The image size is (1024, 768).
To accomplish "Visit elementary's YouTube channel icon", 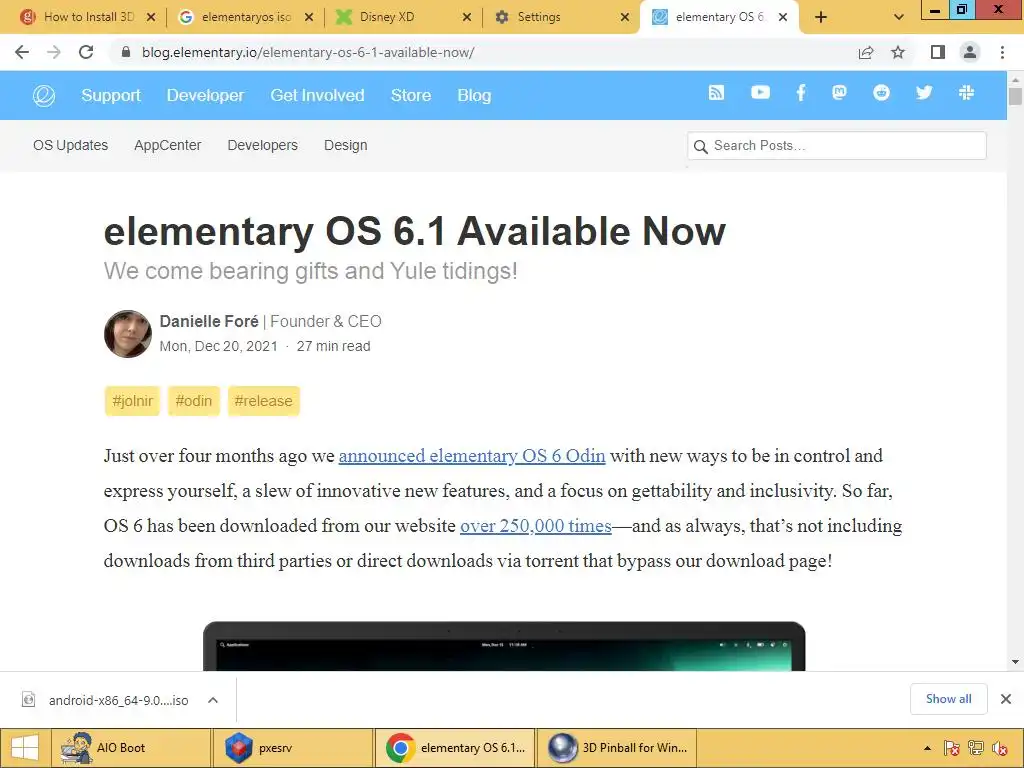I will pos(760,93).
